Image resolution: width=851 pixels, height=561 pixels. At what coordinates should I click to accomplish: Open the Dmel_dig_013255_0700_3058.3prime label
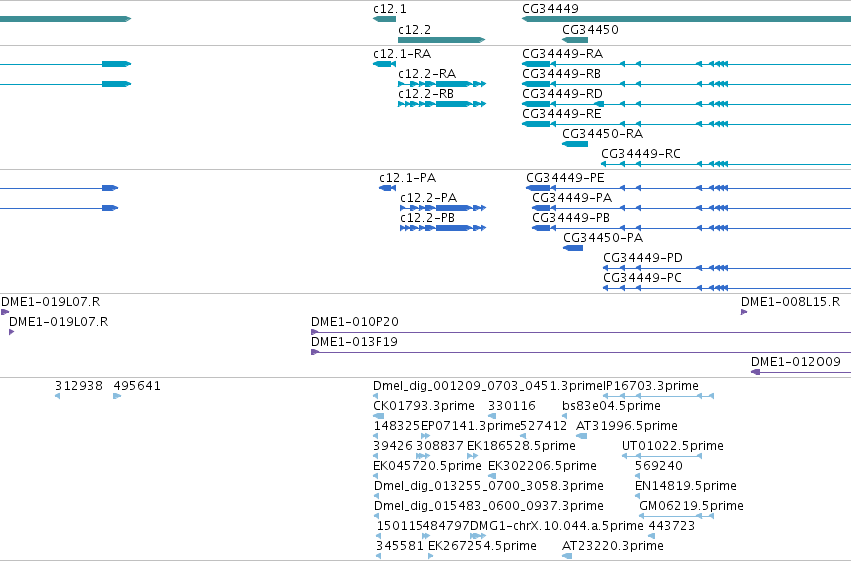tap(489, 487)
